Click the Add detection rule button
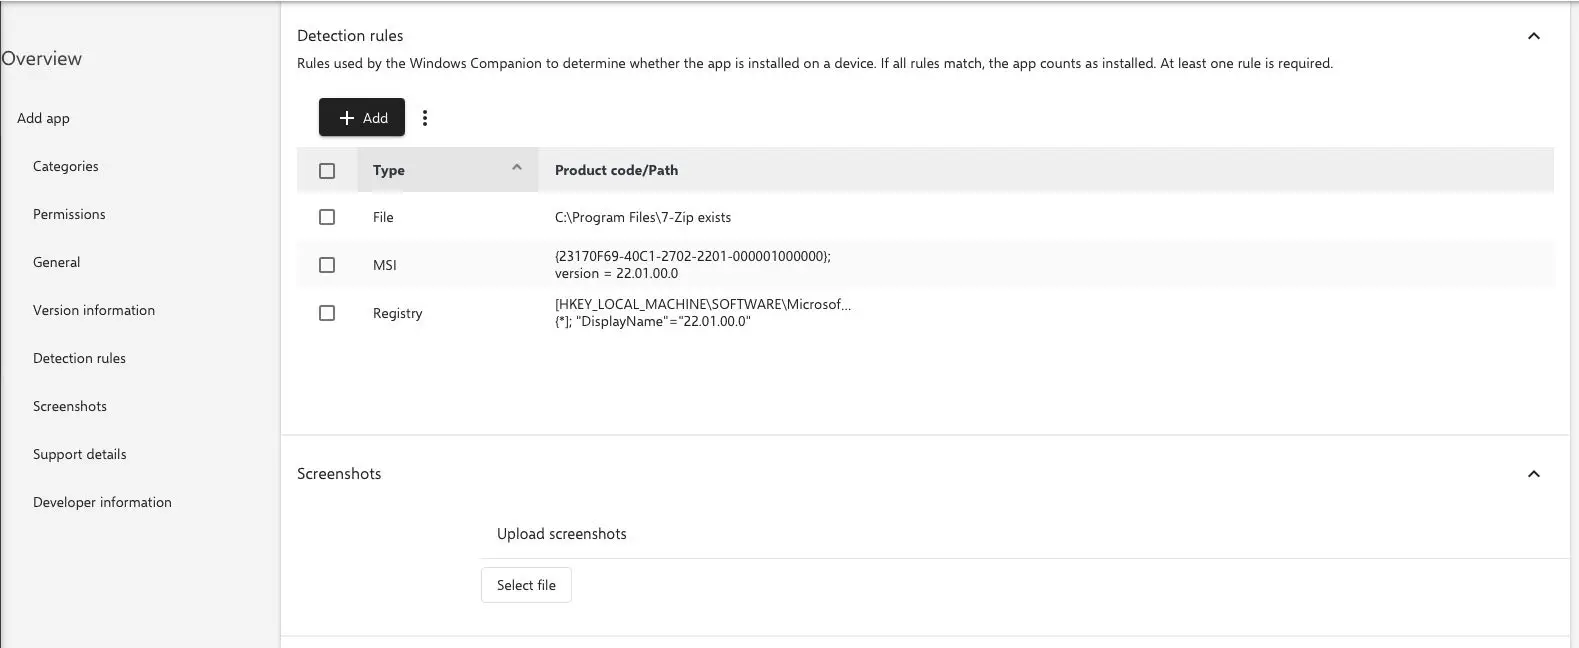The height and width of the screenshot is (648, 1579). 362,118
